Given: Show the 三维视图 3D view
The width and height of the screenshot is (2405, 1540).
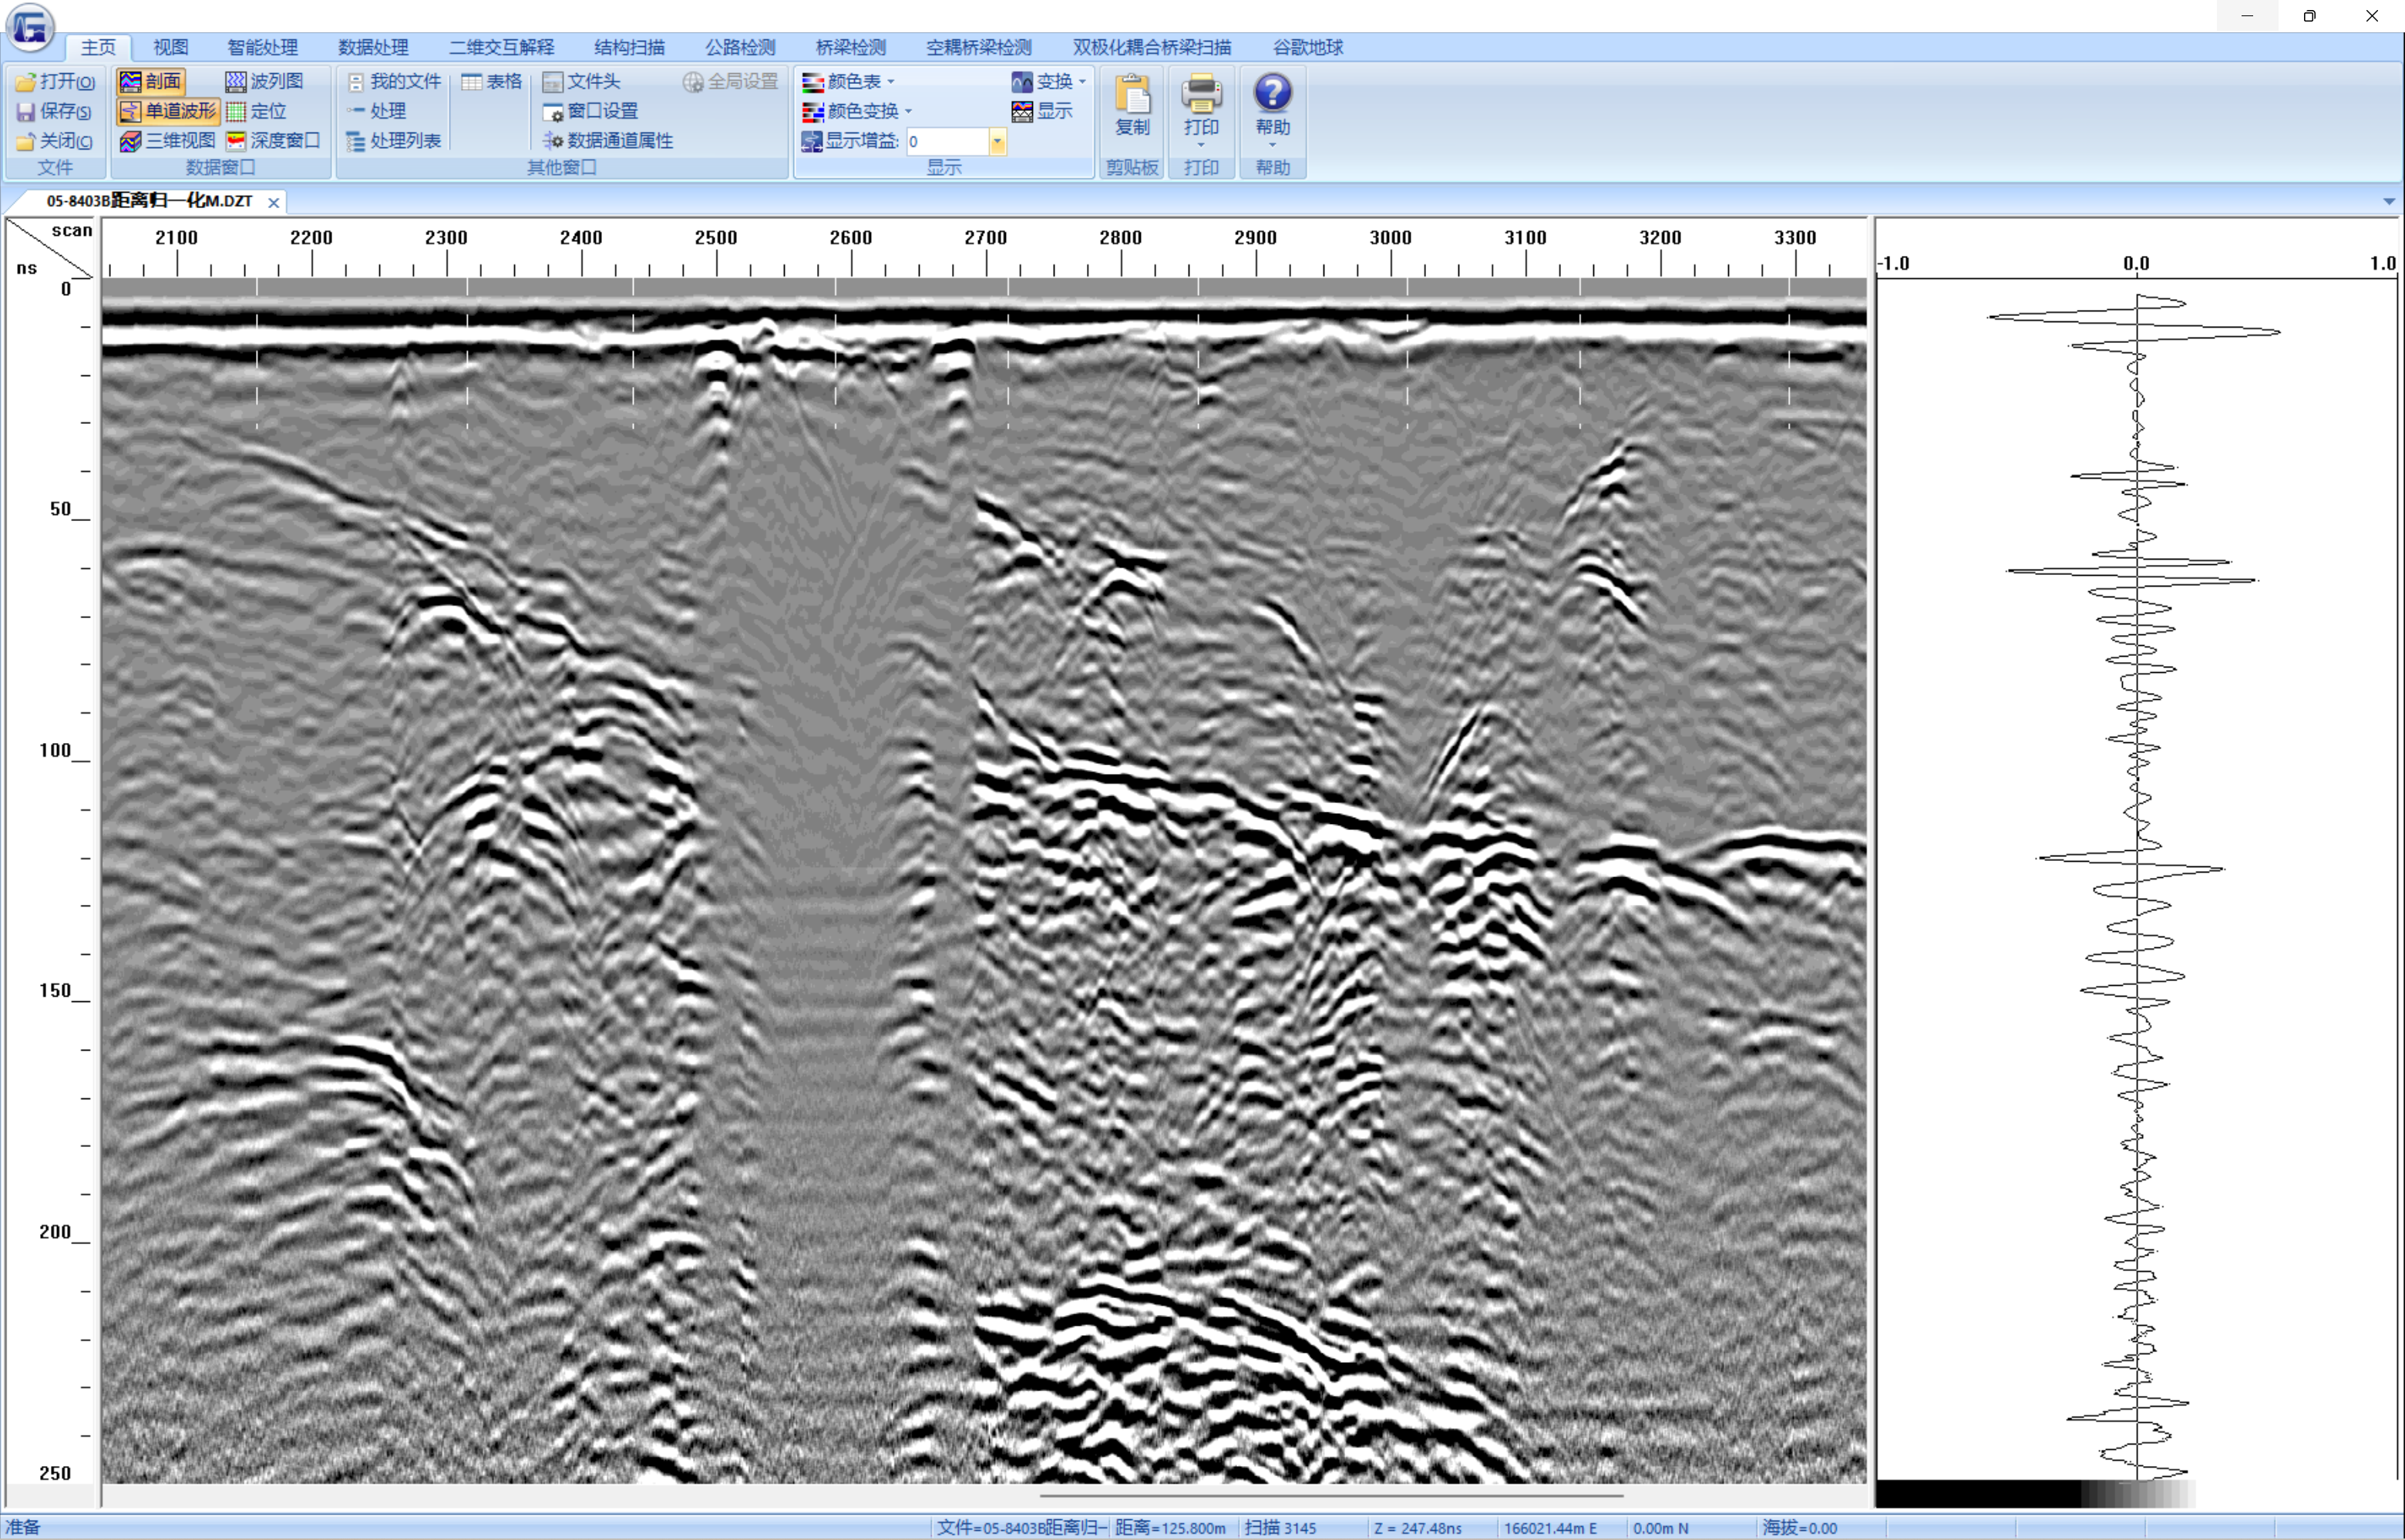Looking at the screenshot, I should (168, 141).
